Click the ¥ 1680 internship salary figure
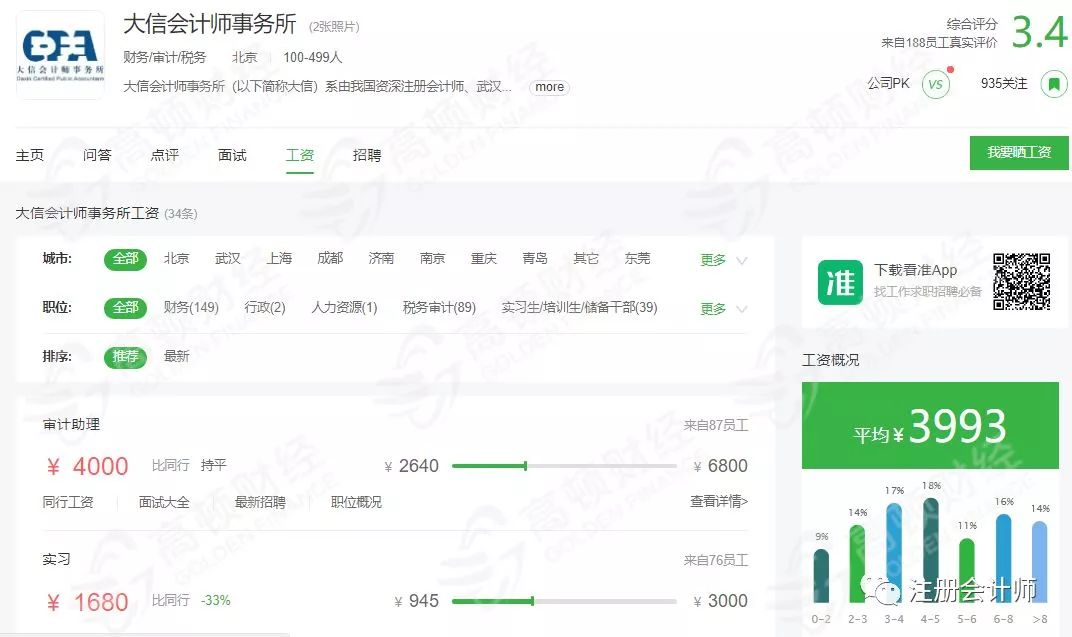The width and height of the screenshot is (1072, 637). click(x=88, y=602)
